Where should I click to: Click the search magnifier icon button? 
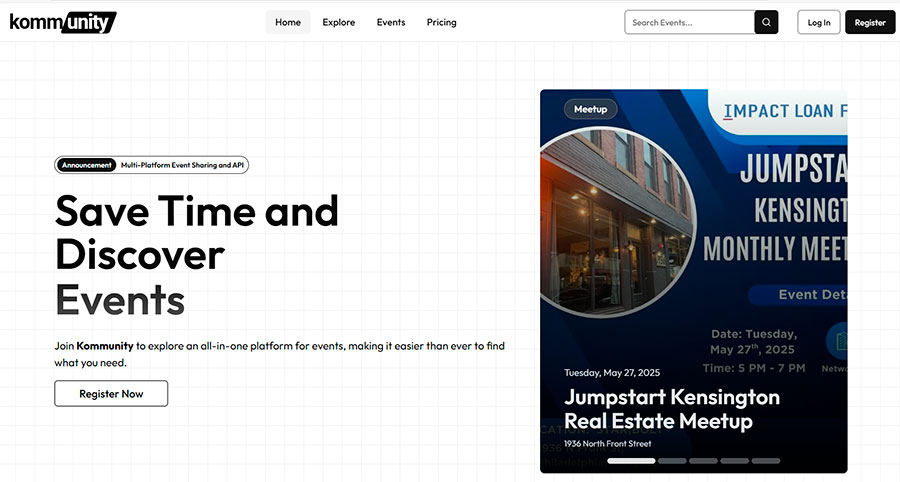(766, 22)
